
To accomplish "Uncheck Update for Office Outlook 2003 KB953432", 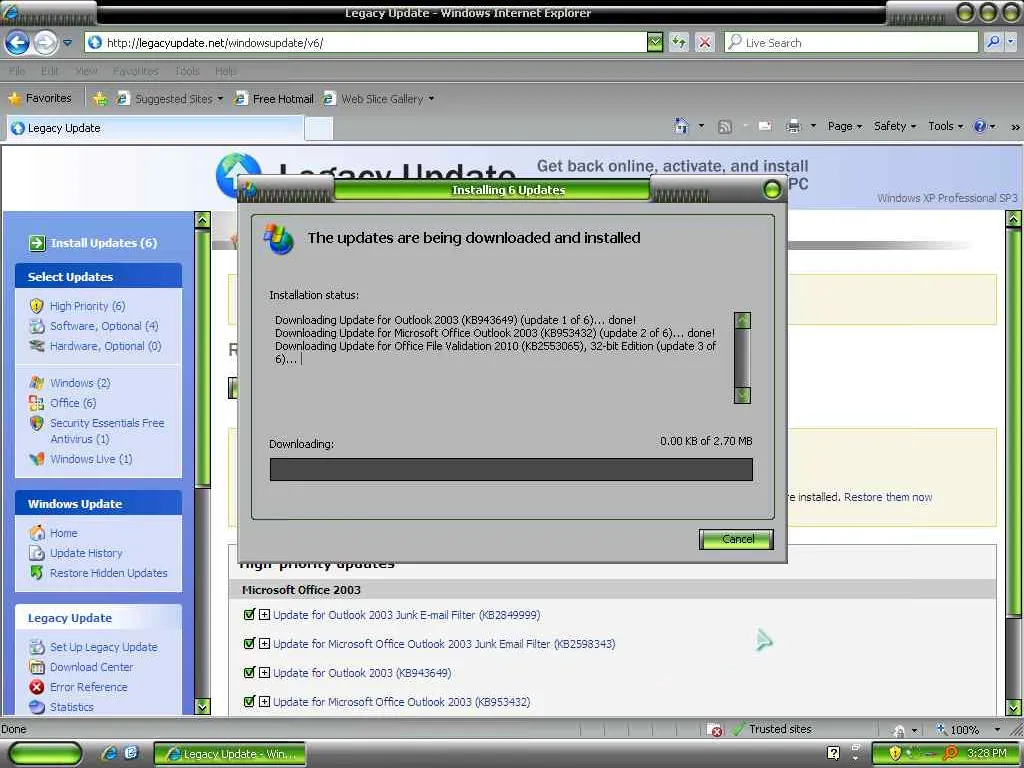I will pyautogui.click(x=249, y=702).
